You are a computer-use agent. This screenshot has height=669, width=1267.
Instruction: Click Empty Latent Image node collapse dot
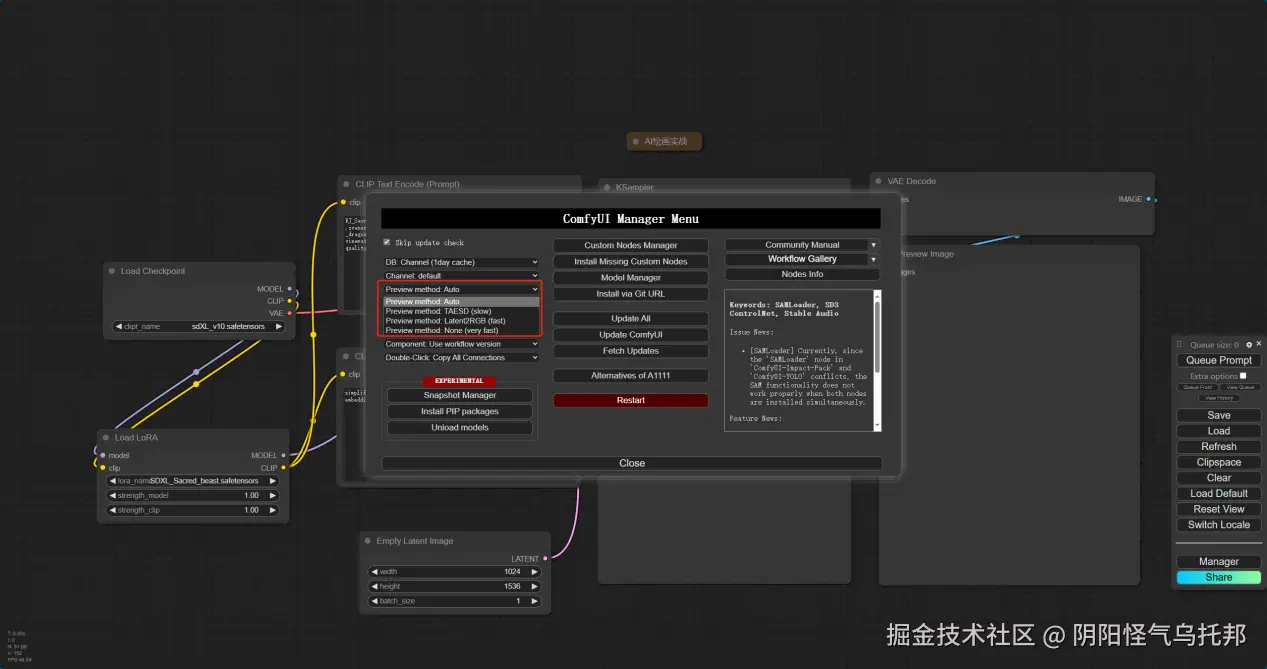coord(367,541)
